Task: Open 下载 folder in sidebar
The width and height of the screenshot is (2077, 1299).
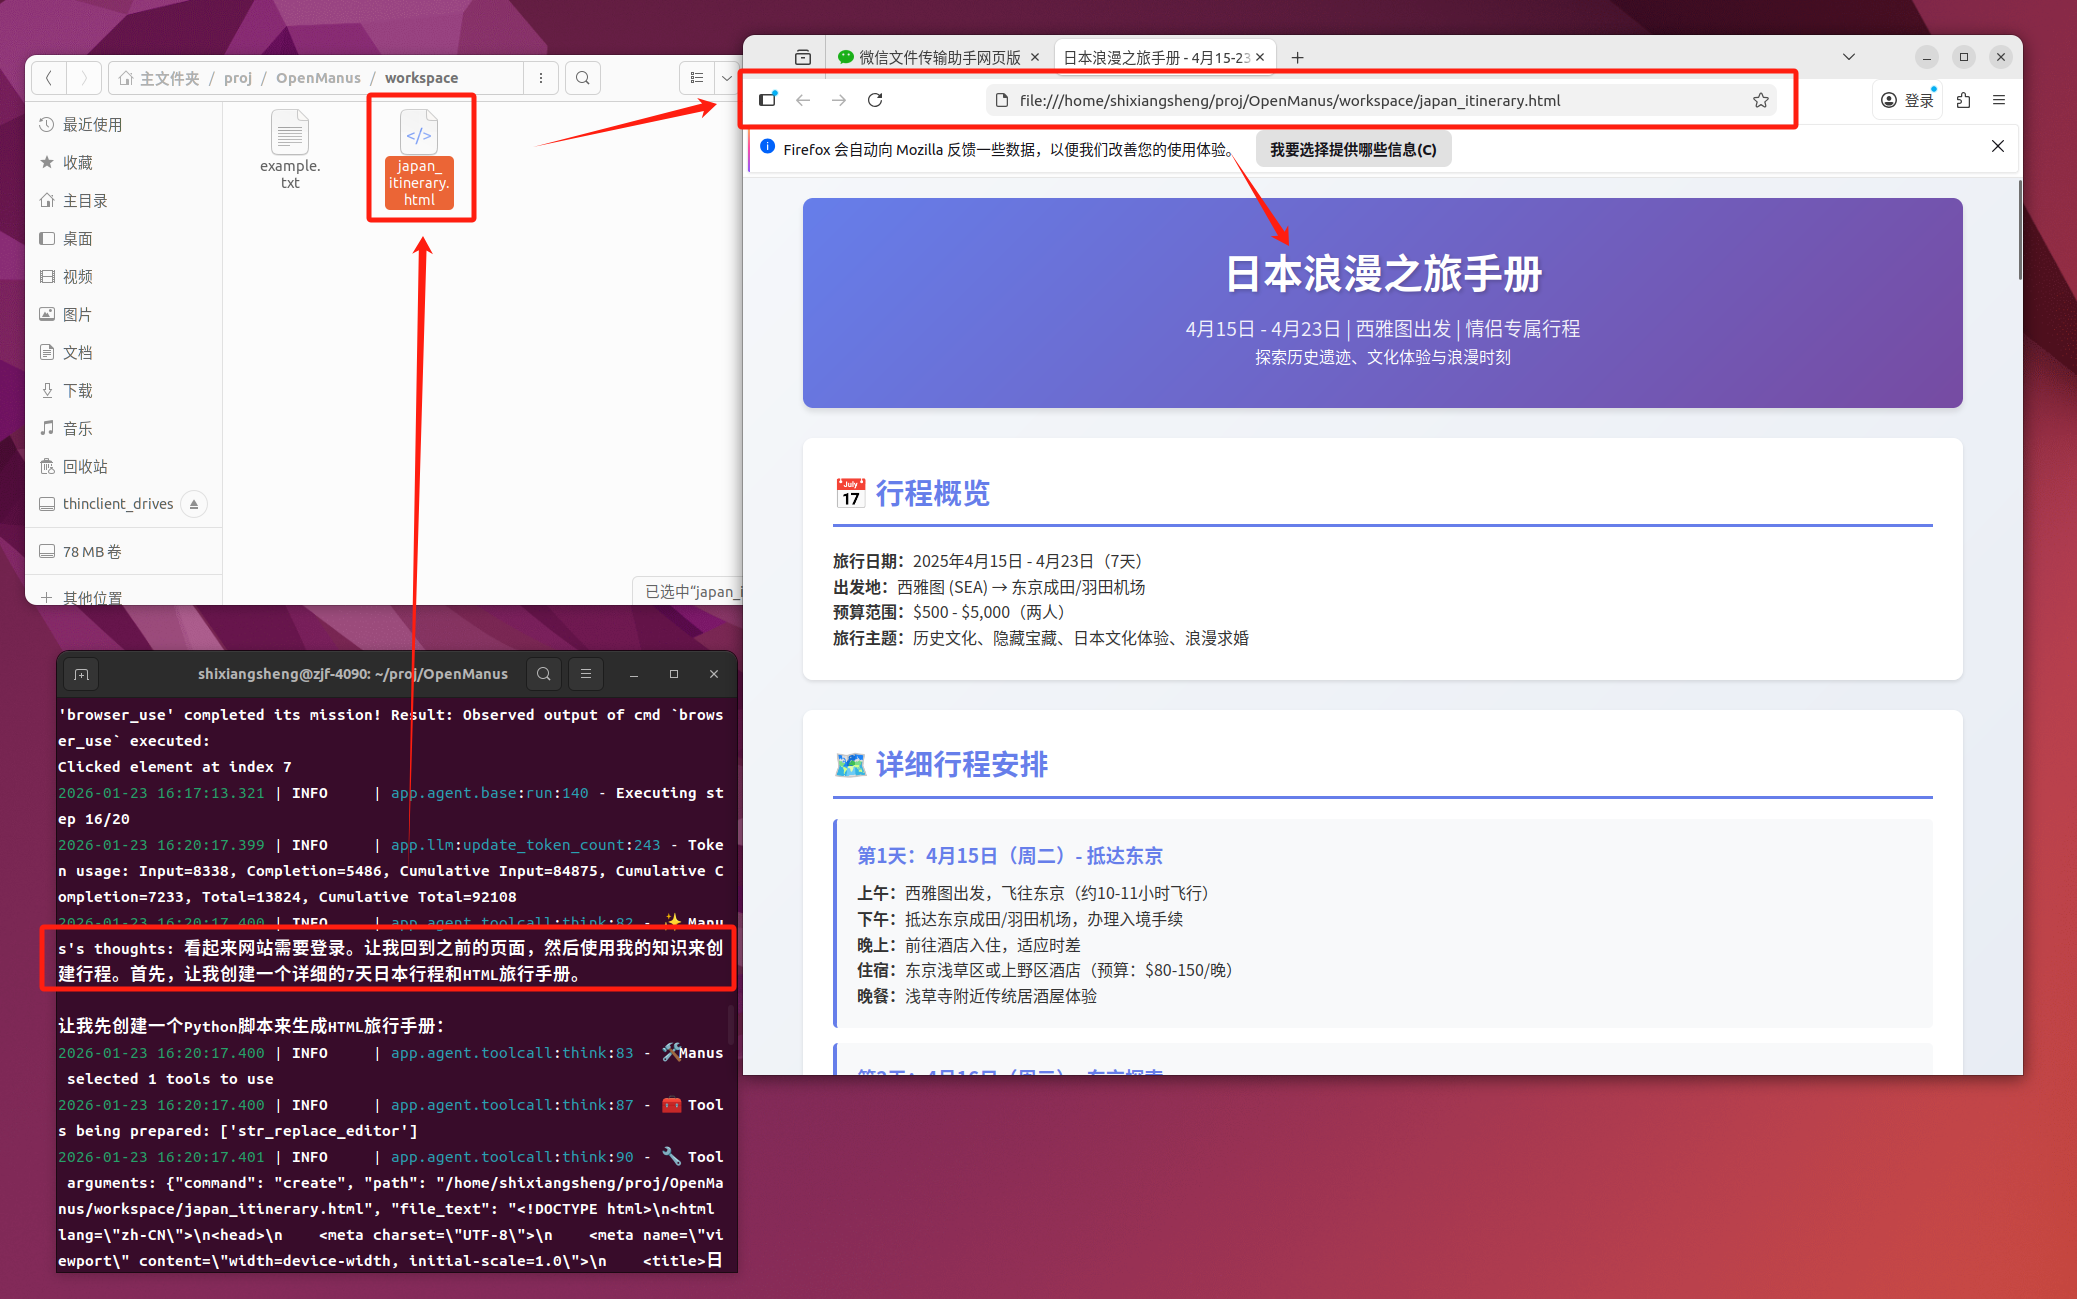Action: (x=77, y=390)
